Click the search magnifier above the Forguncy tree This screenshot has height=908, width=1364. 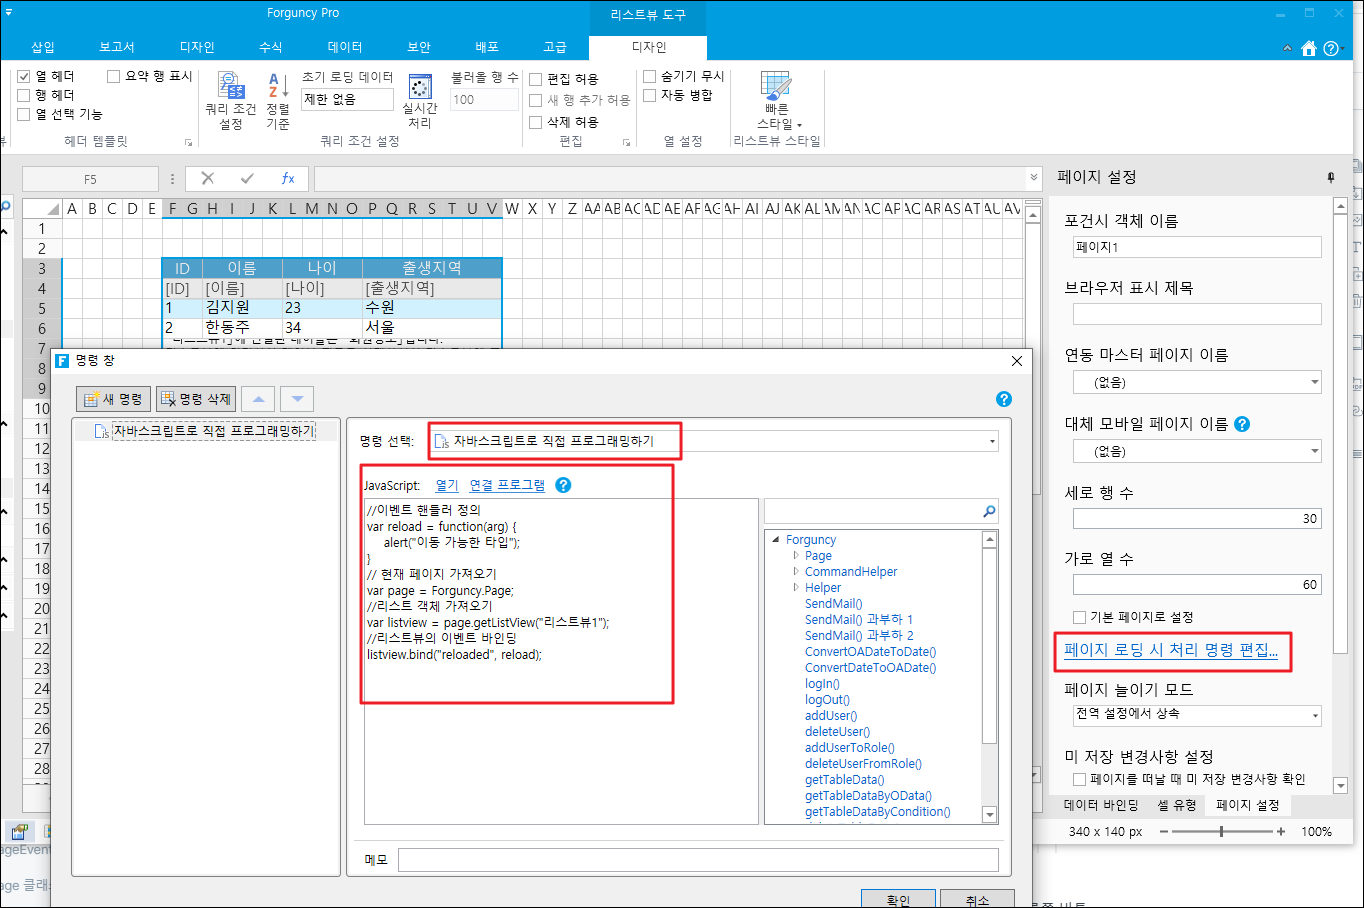click(989, 511)
